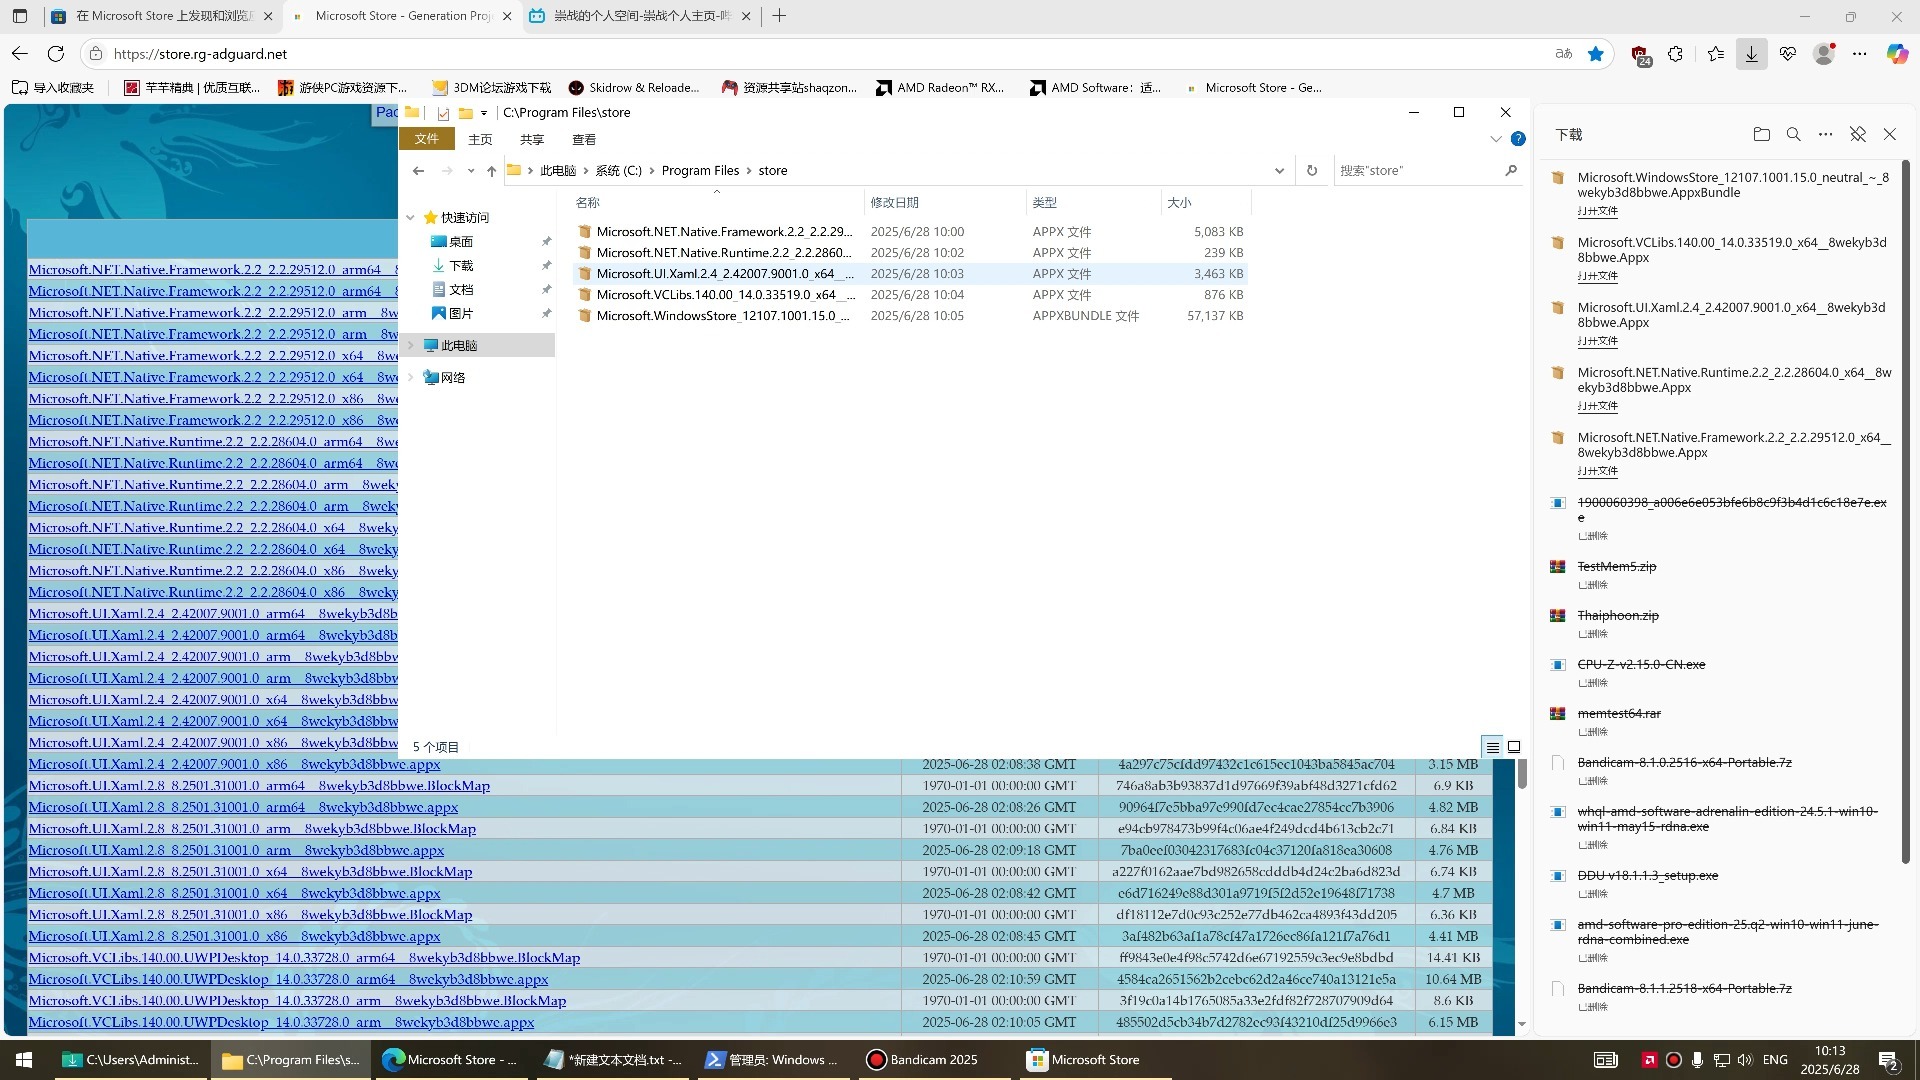
Task: Click Explorer refresh button
Action: 1312,171
